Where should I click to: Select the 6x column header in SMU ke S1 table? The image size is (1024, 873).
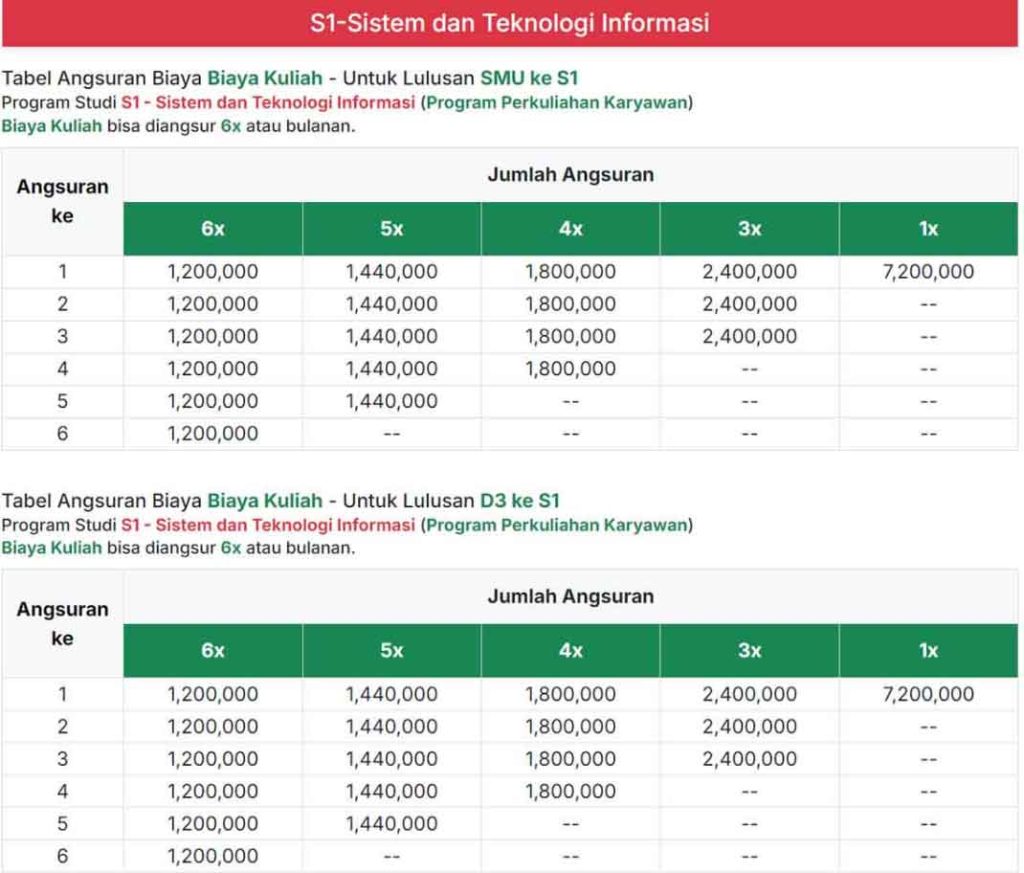[x=213, y=229]
